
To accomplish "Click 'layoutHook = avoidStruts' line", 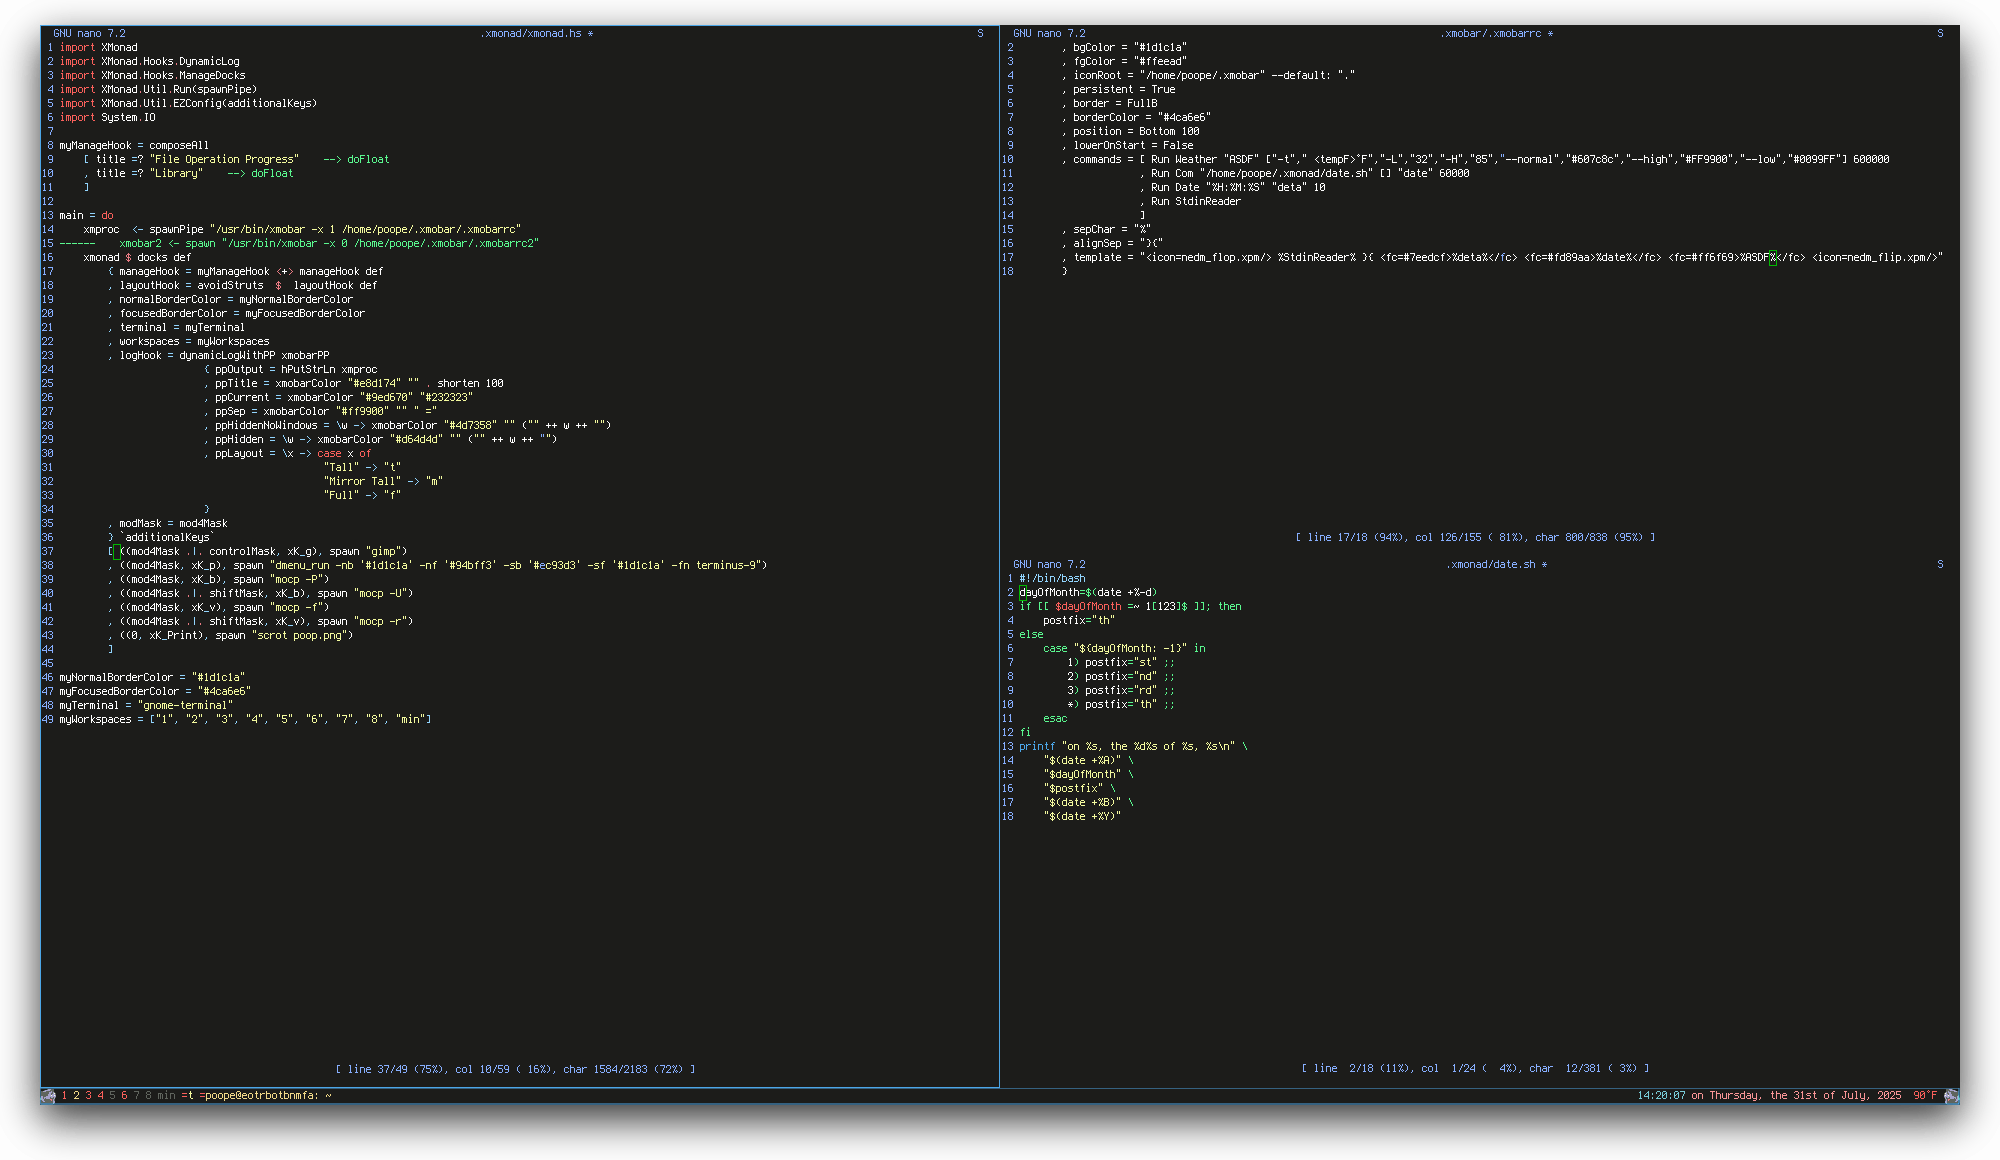I will coord(242,286).
